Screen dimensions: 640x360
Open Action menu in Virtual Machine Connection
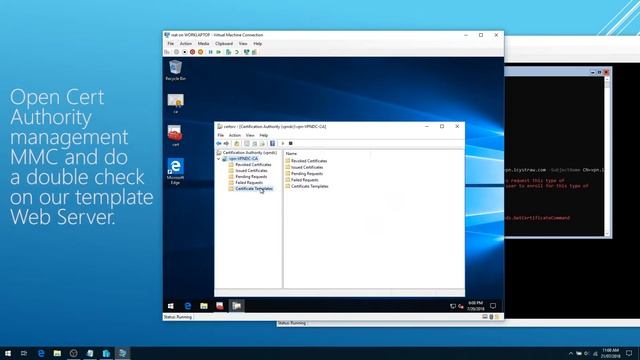(186, 44)
